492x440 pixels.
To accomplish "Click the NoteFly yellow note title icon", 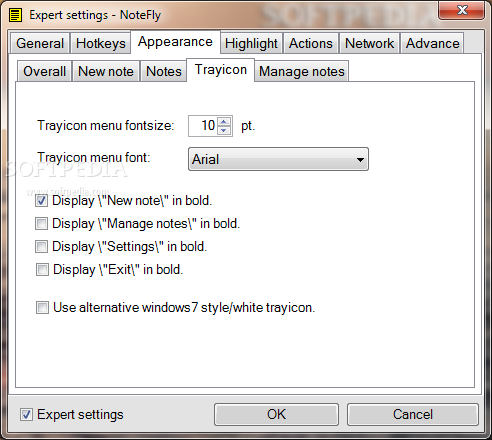I will tap(15, 15).
